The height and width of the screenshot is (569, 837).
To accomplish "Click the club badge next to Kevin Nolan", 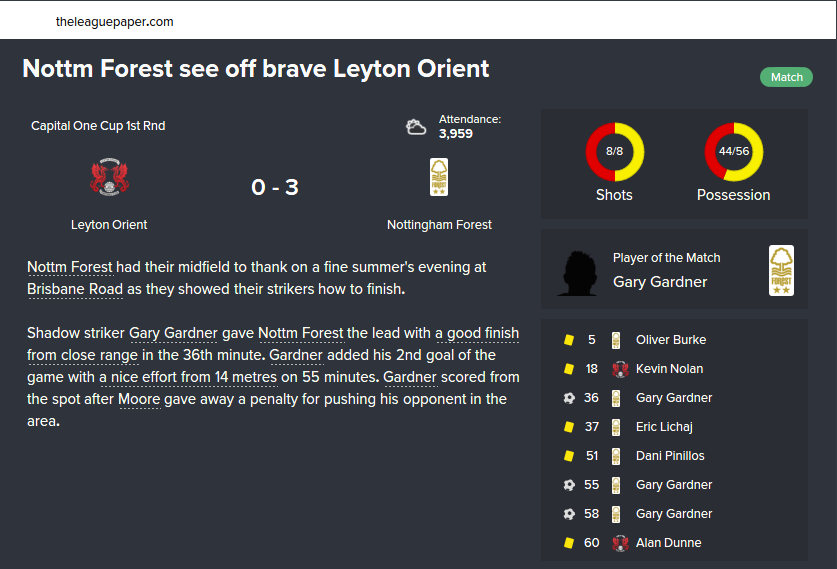I will tap(619, 369).
